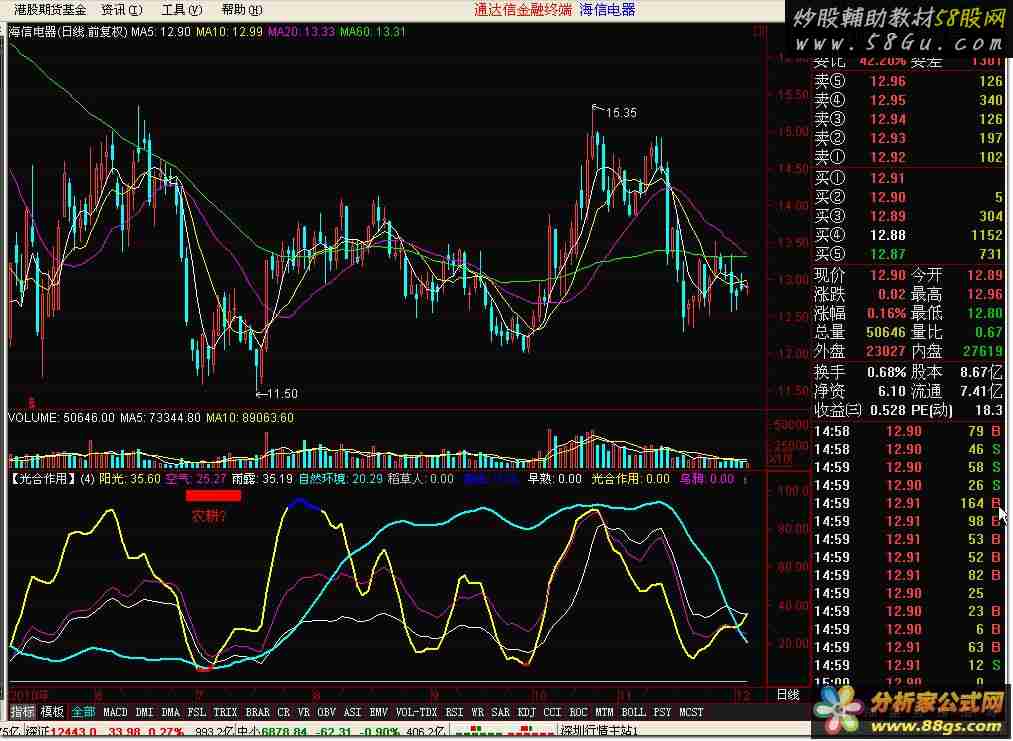Select the 卖③ 12.94 ask row

(x=908, y=120)
